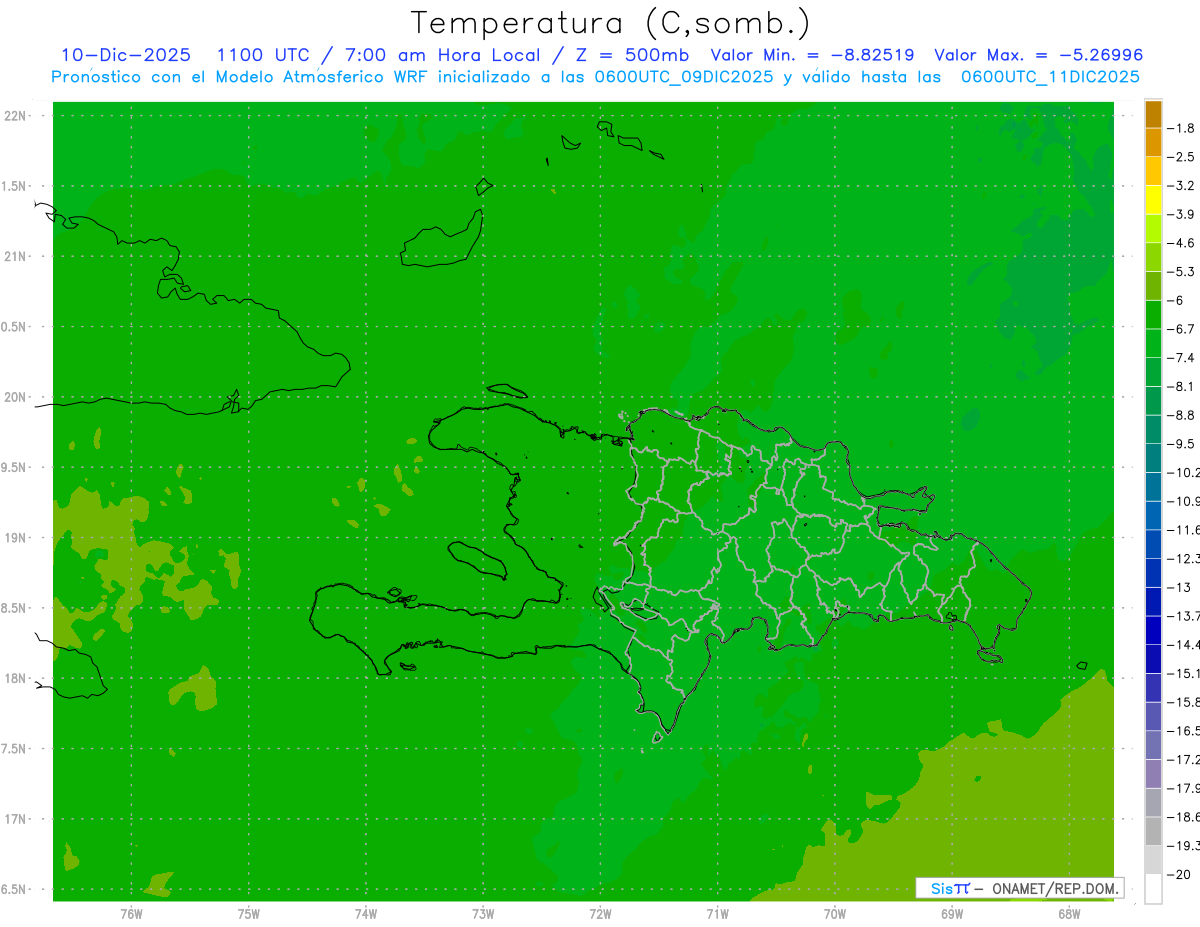Click the -1.8 legend value

pyautogui.click(x=1182, y=128)
